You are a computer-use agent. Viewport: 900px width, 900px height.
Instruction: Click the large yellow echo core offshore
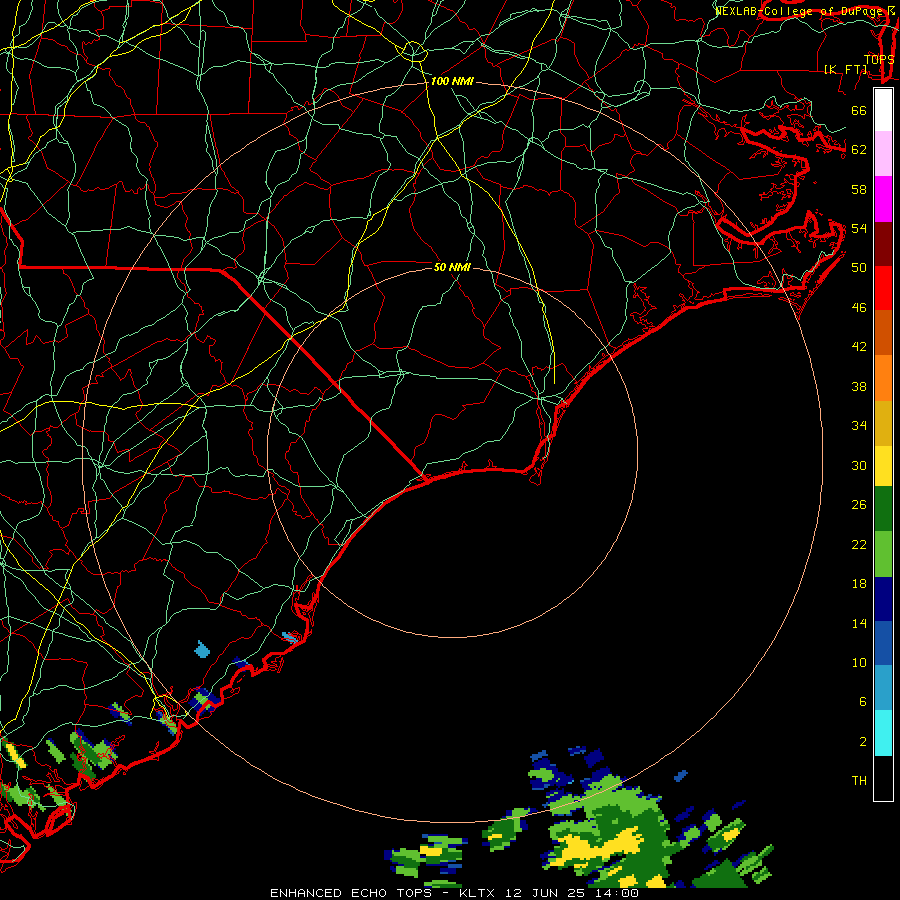[597, 848]
